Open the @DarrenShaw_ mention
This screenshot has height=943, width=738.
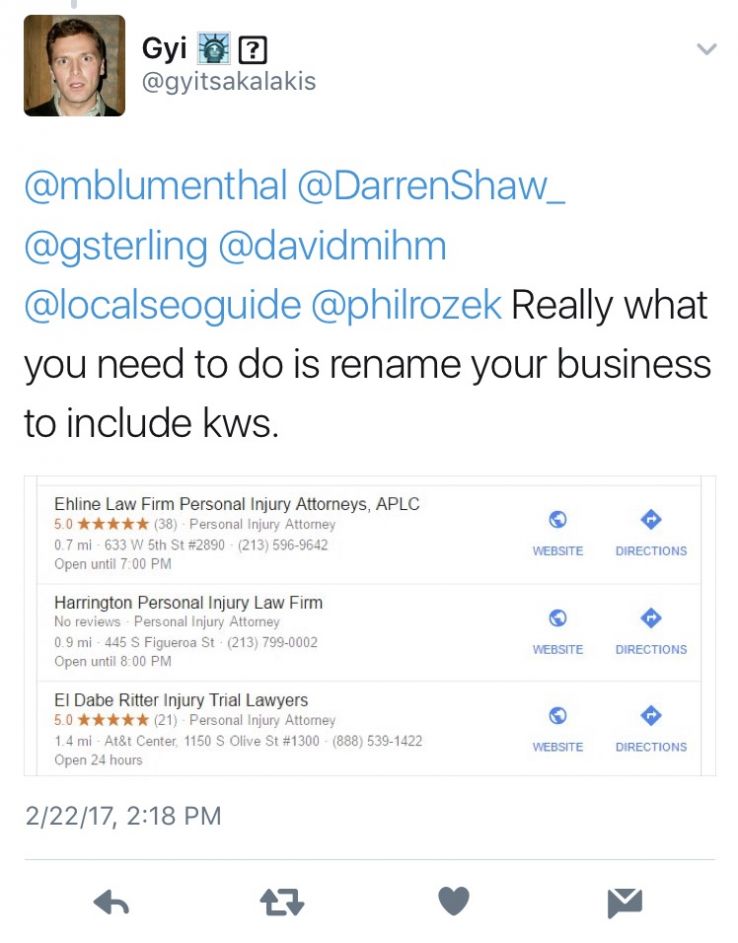point(431,185)
